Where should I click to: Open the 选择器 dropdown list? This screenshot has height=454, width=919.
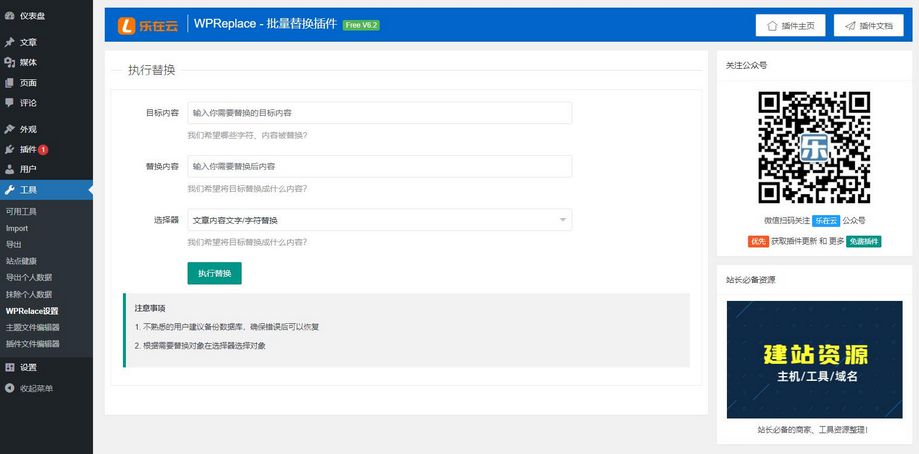click(x=379, y=220)
